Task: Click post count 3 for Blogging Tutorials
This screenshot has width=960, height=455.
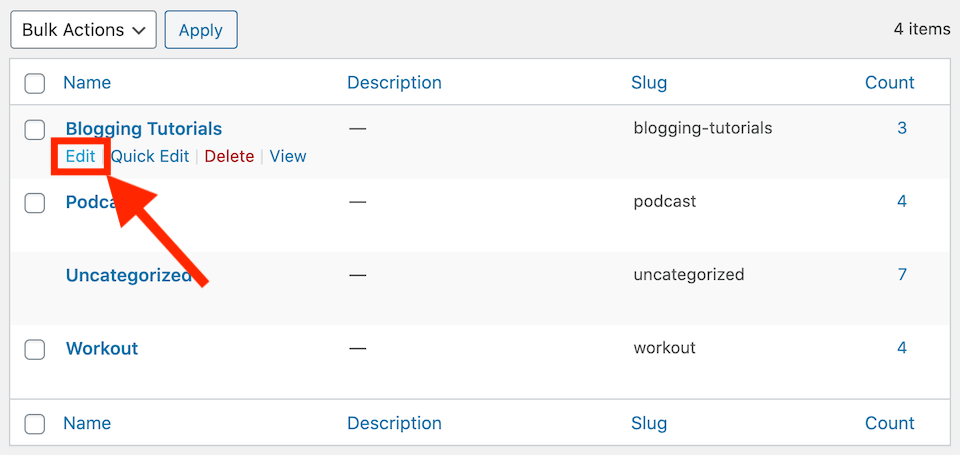Action: tap(902, 128)
